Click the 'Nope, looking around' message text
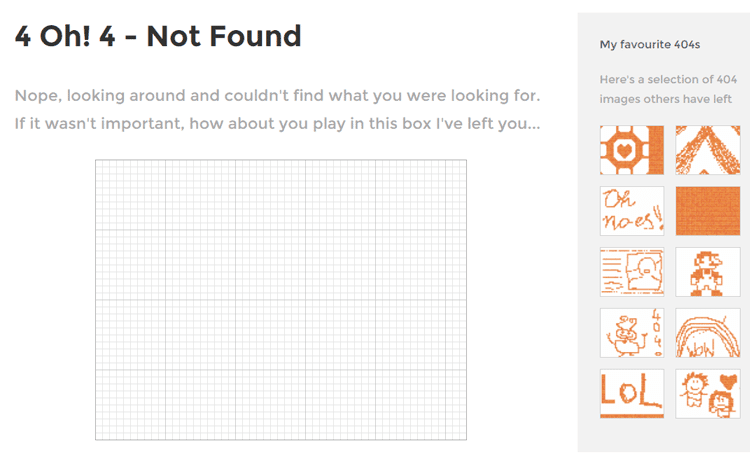This screenshot has height=464, width=750. [277, 96]
